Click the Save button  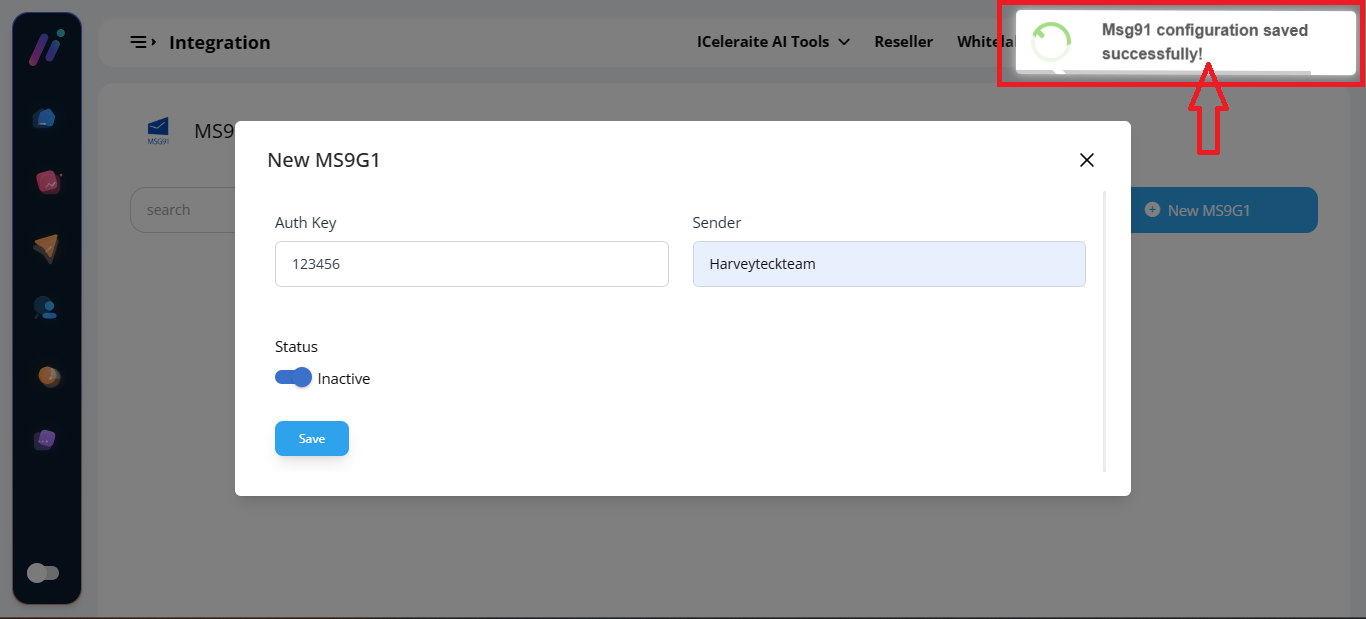tap(312, 439)
